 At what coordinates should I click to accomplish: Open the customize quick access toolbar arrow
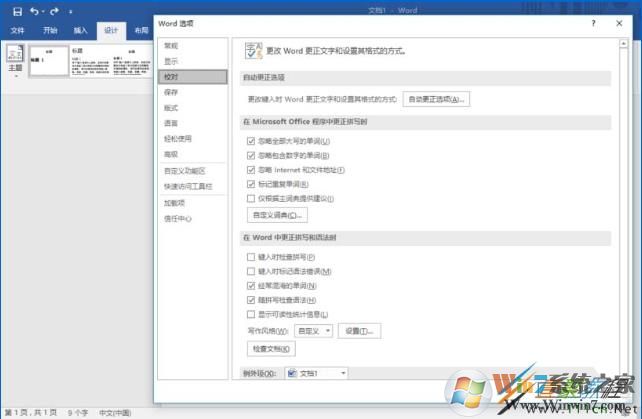pyautogui.click(x=70, y=11)
